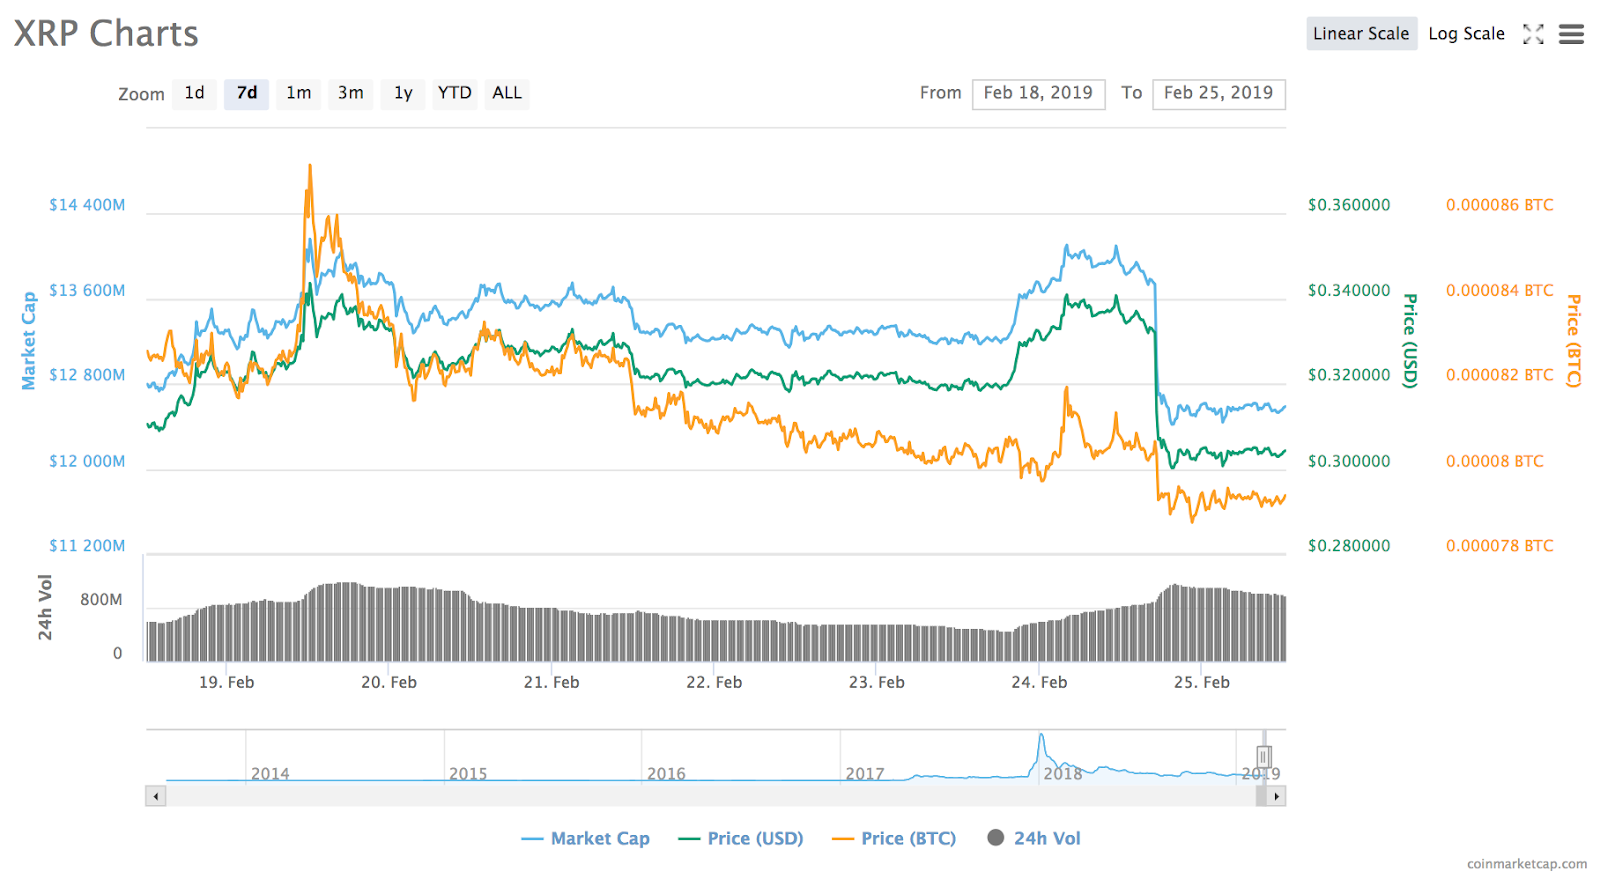Screen dimensions: 1600x879
Task: Click the $13 600M market cap label
Action: (88, 290)
